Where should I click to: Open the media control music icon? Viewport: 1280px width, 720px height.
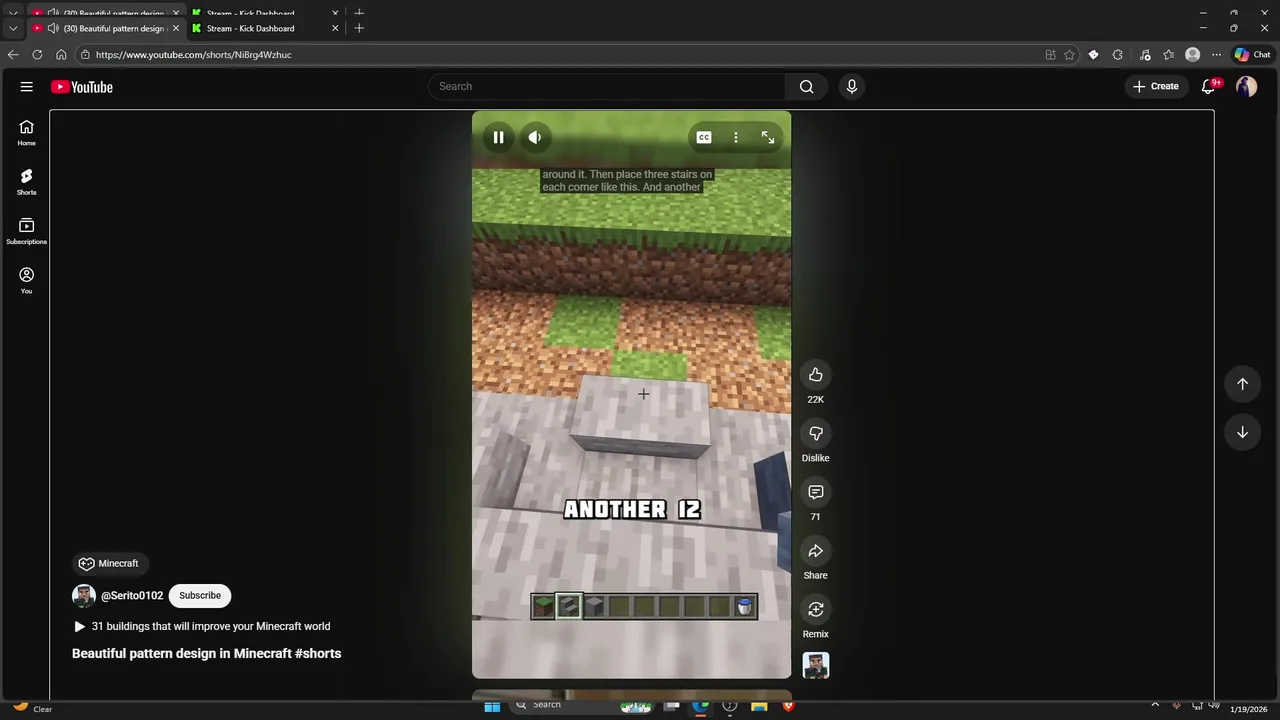(x=1145, y=55)
